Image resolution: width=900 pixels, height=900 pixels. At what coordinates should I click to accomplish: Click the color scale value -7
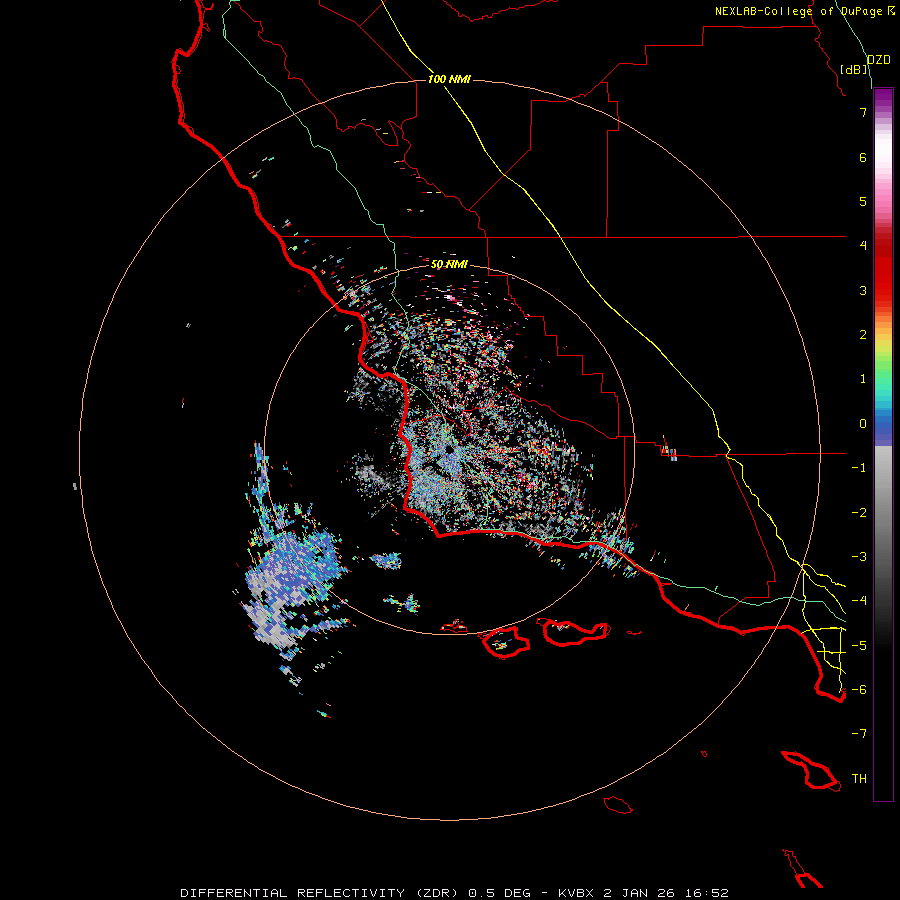pos(859,734)
